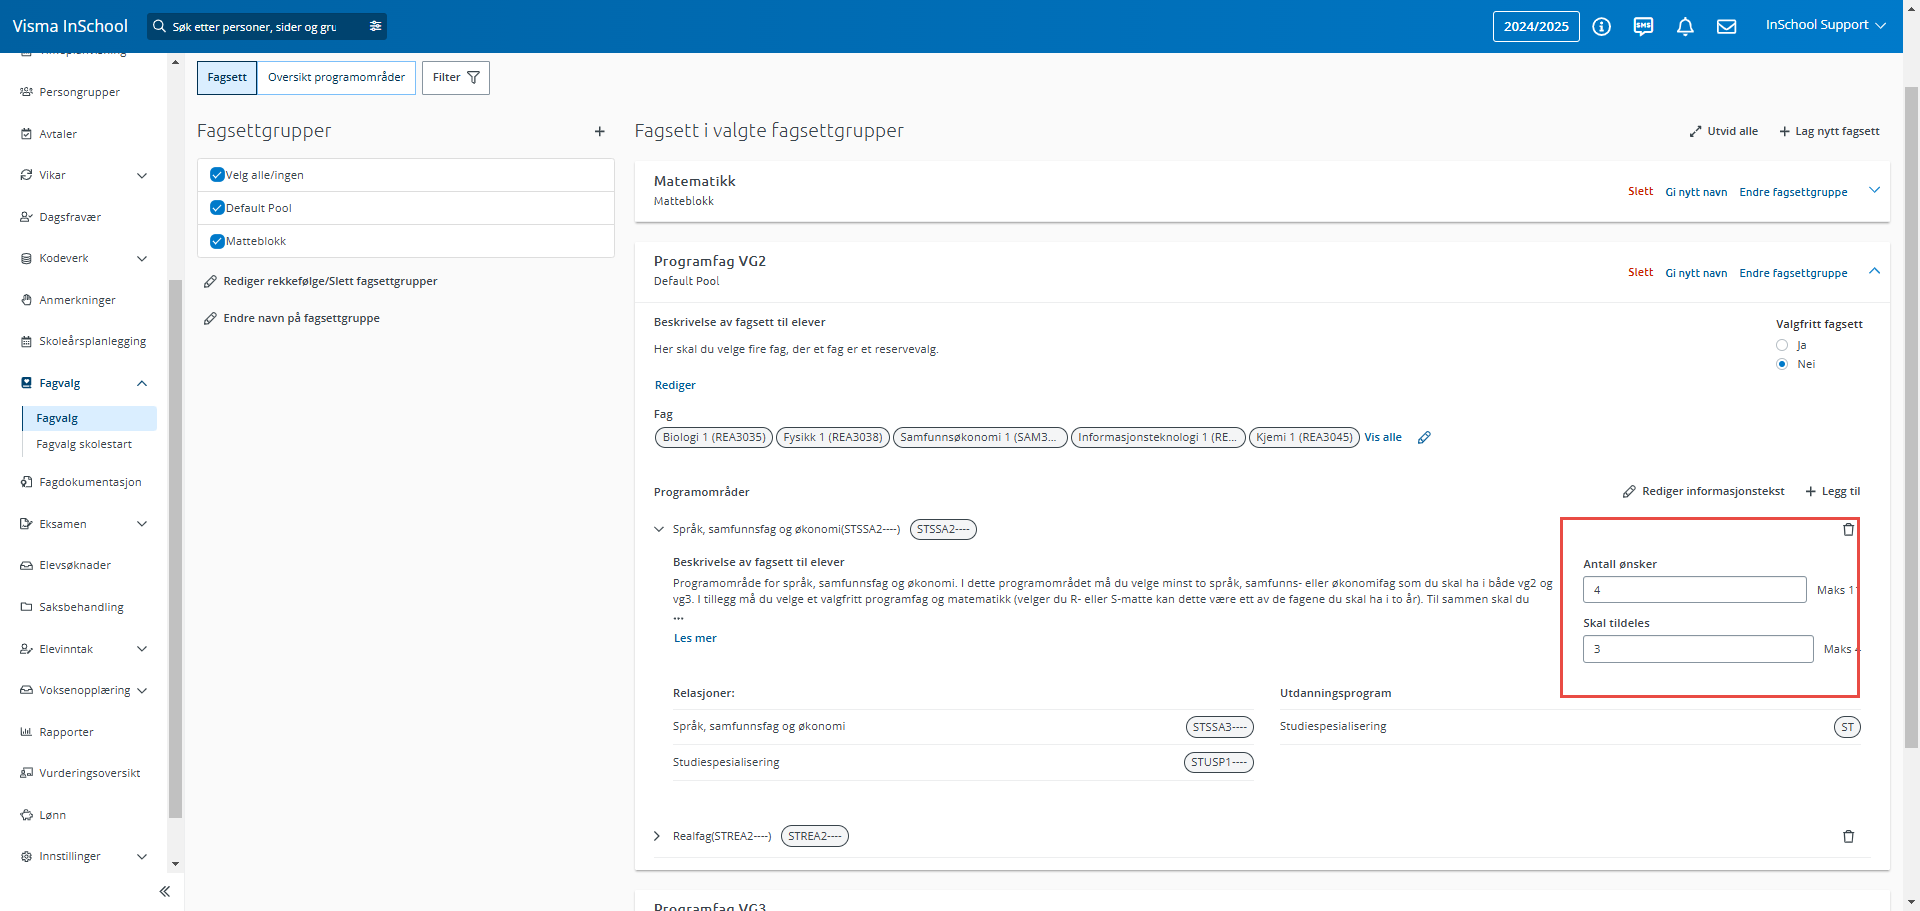Collapse Språk, samfunnsfag og økonomi row

[658, 529]
